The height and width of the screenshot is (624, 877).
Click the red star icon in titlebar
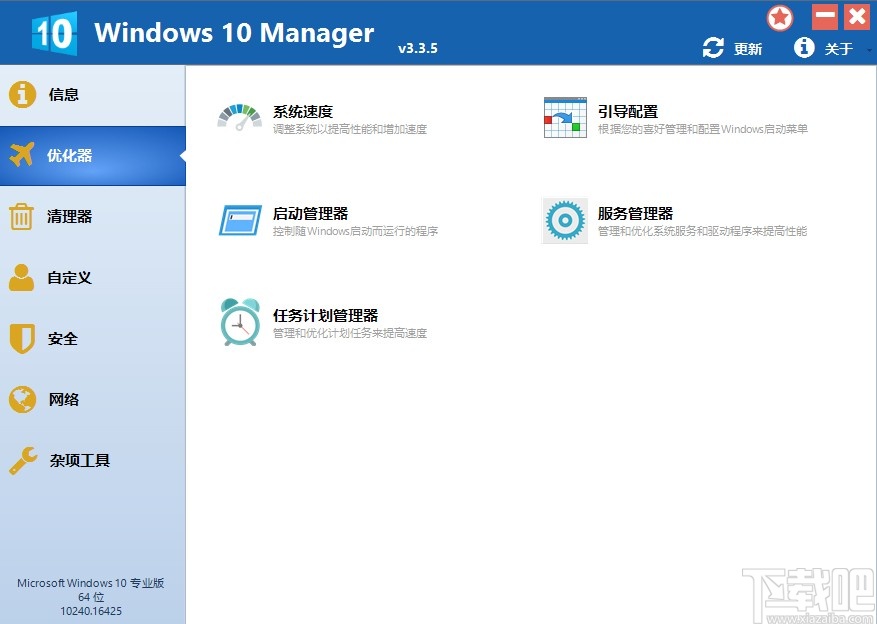coord(779,17)
